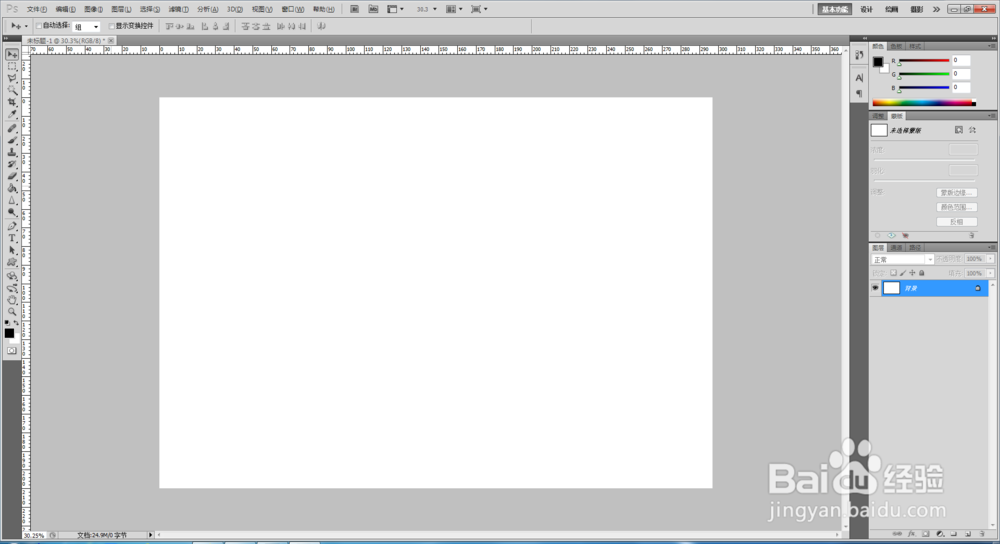This screenshot has height=544, width=1000.
Task: Select the 3D Object Rotate tool
Action: (x=12, y=276)
